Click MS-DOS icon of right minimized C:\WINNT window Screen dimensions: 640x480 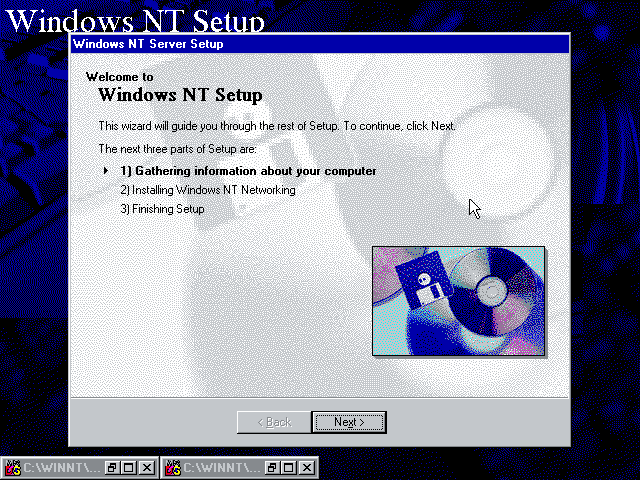[173, 468]
